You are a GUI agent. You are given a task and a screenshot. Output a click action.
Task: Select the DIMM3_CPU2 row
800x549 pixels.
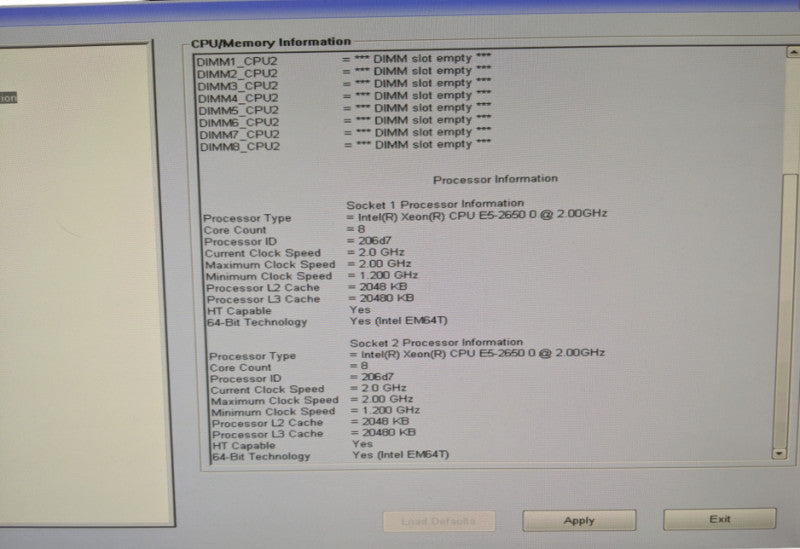pos(344,84)
